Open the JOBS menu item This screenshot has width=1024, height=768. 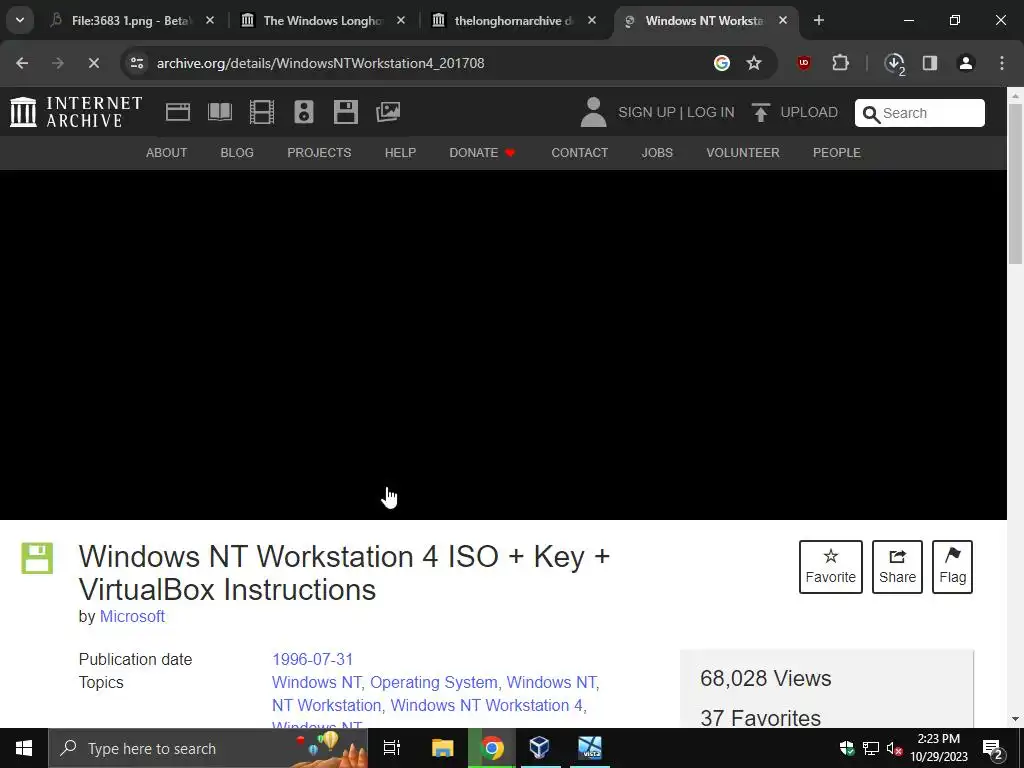(x=657, y=153)
